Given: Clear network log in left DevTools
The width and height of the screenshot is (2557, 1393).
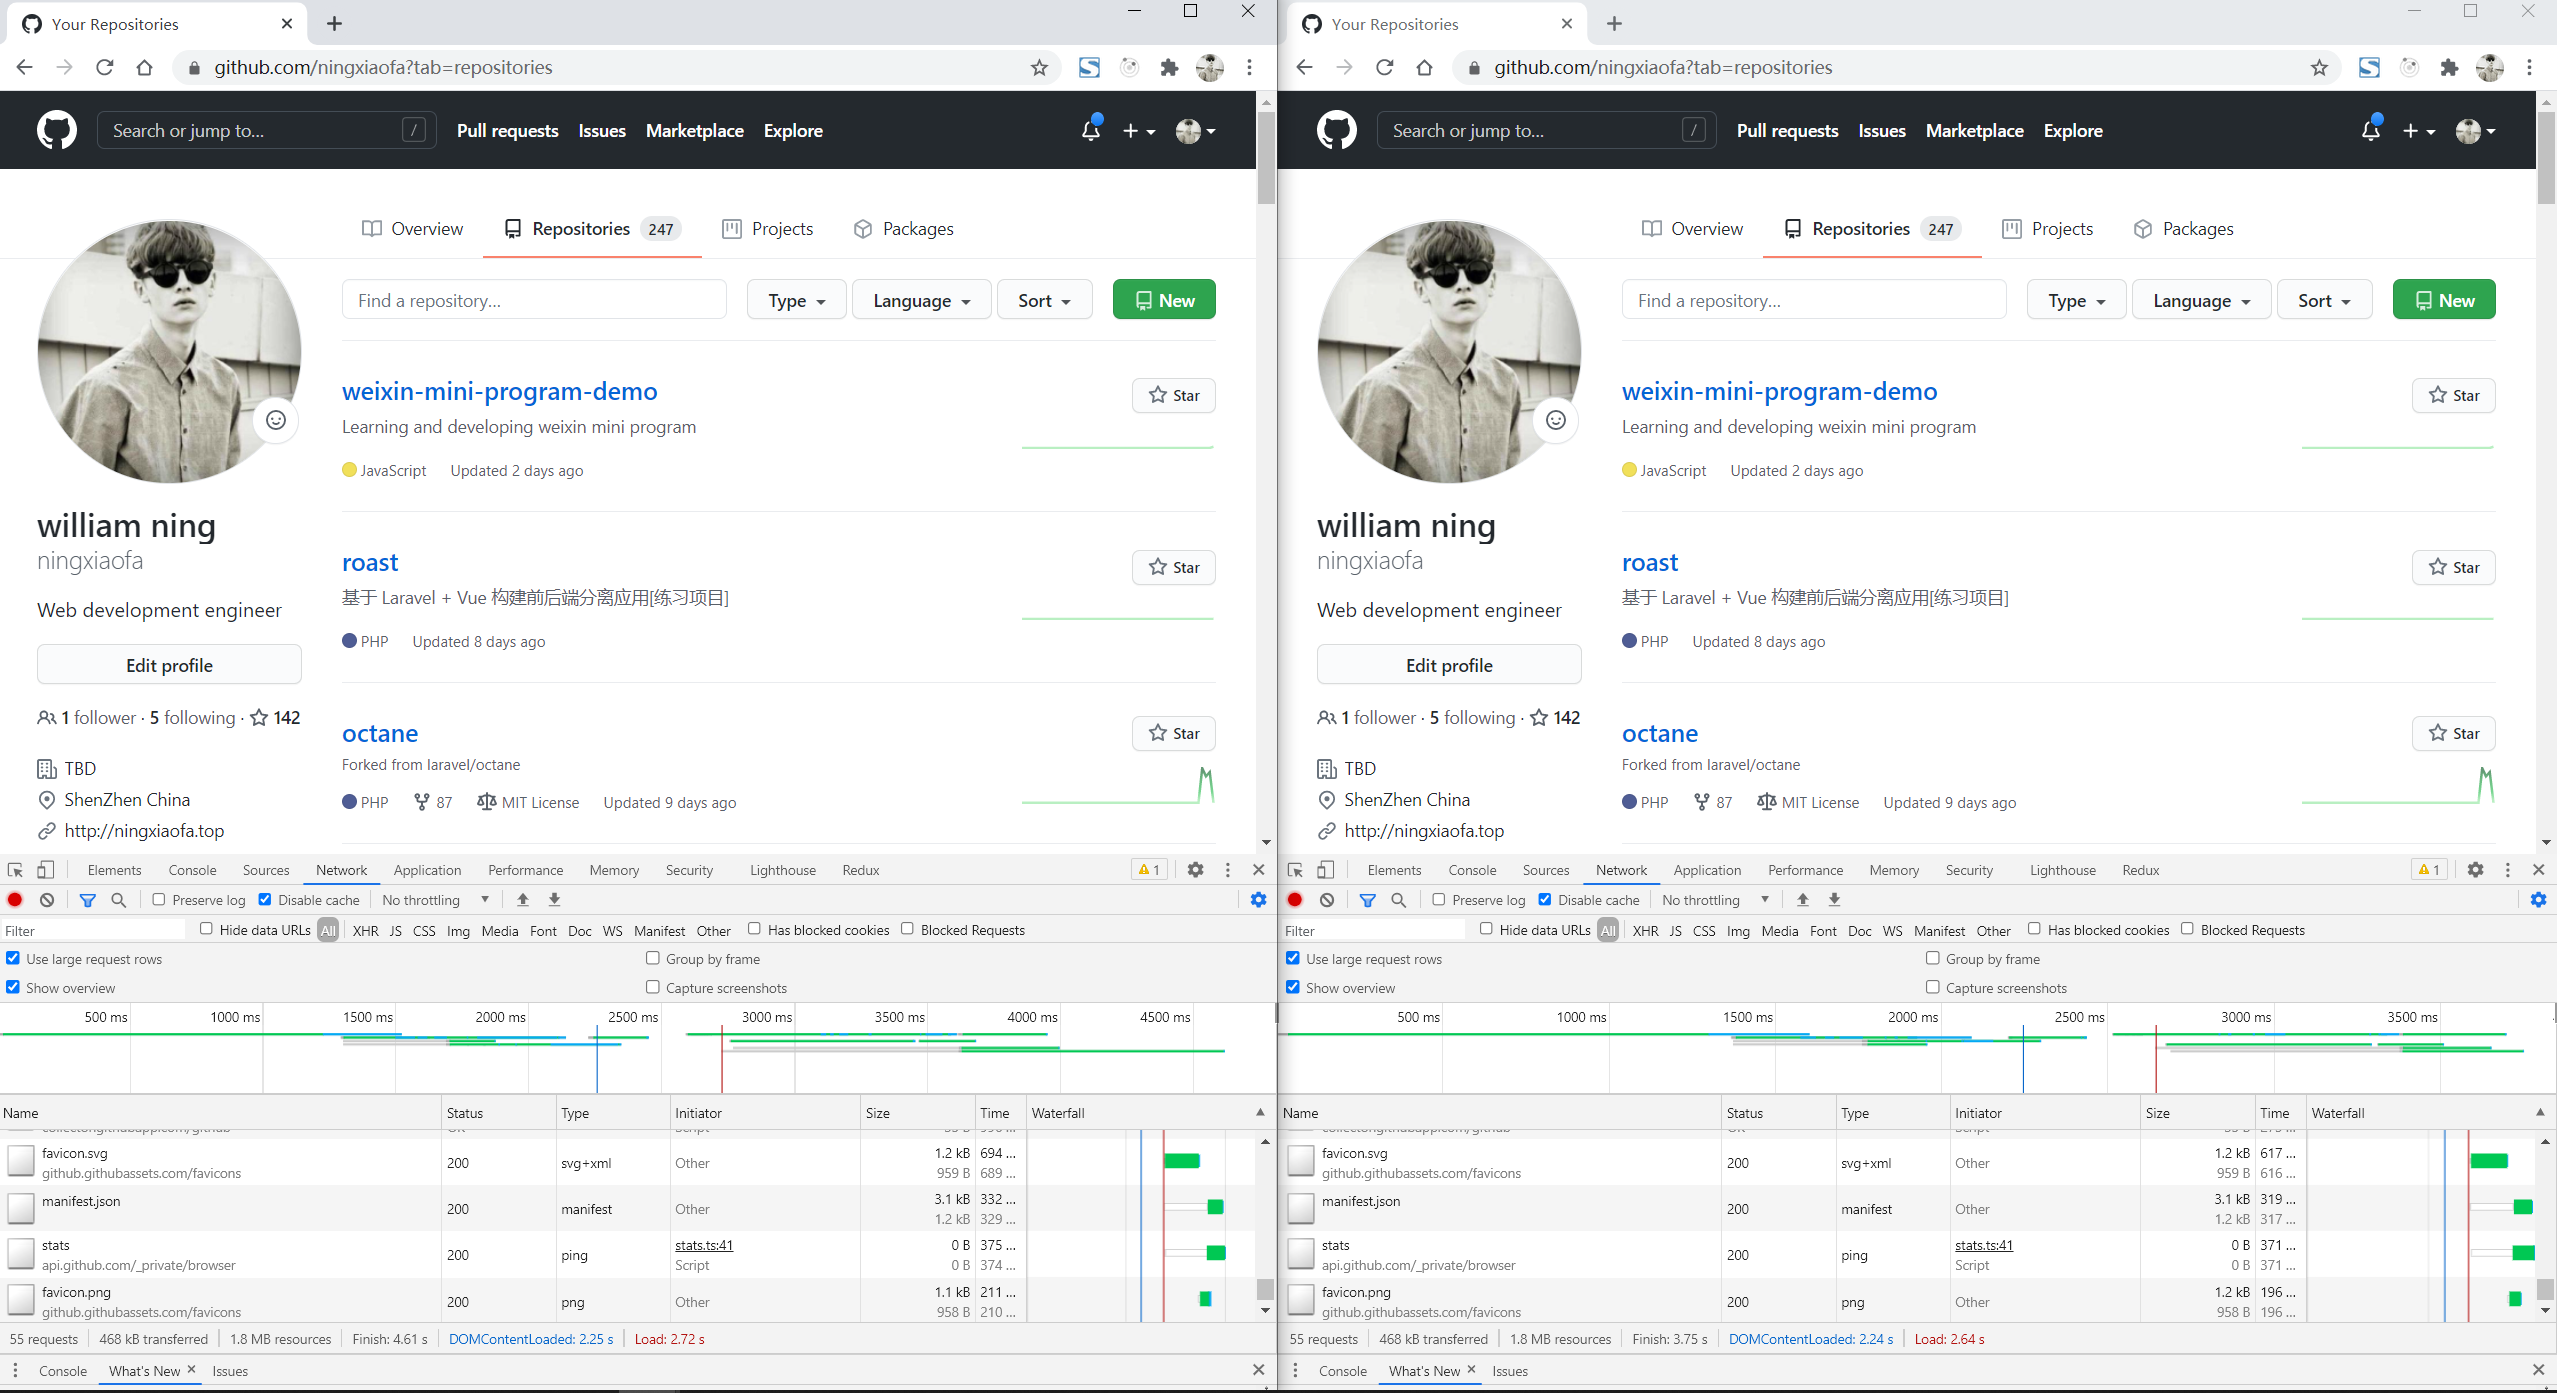Looking at the screenshot, I should click(x=47, y=900).
